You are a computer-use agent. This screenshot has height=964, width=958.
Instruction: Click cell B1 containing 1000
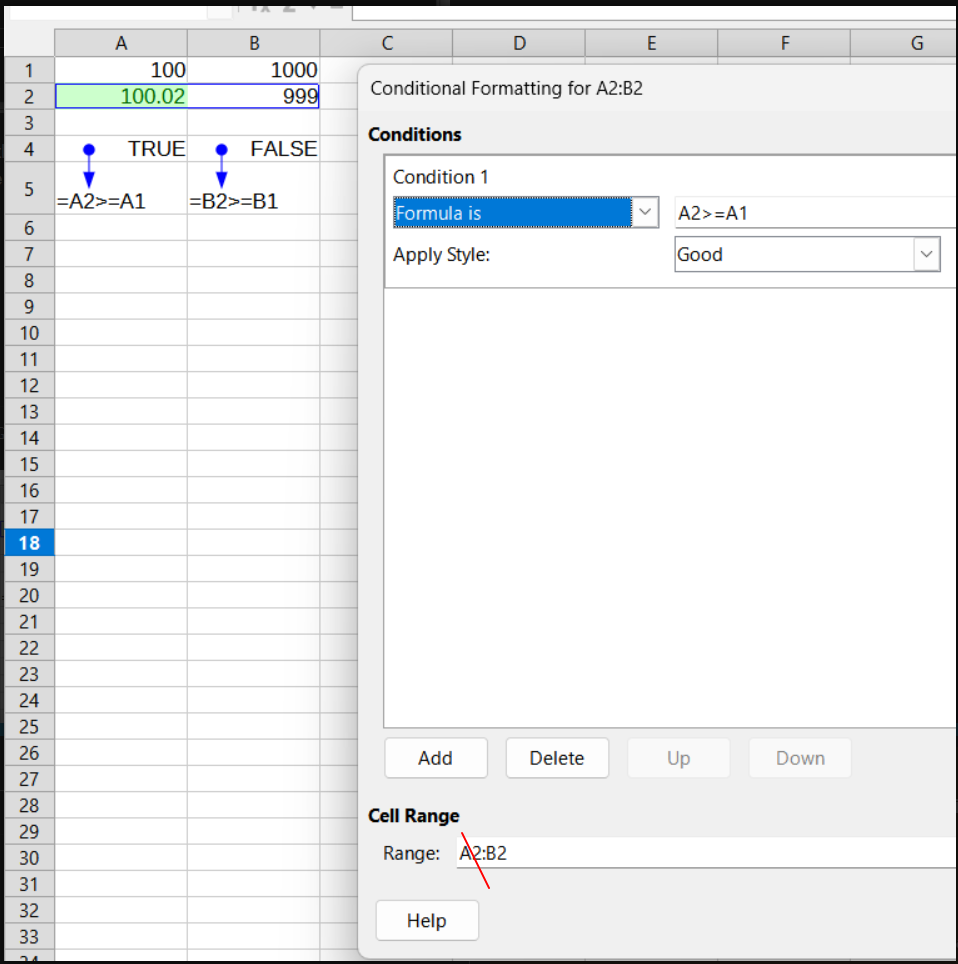253,70
